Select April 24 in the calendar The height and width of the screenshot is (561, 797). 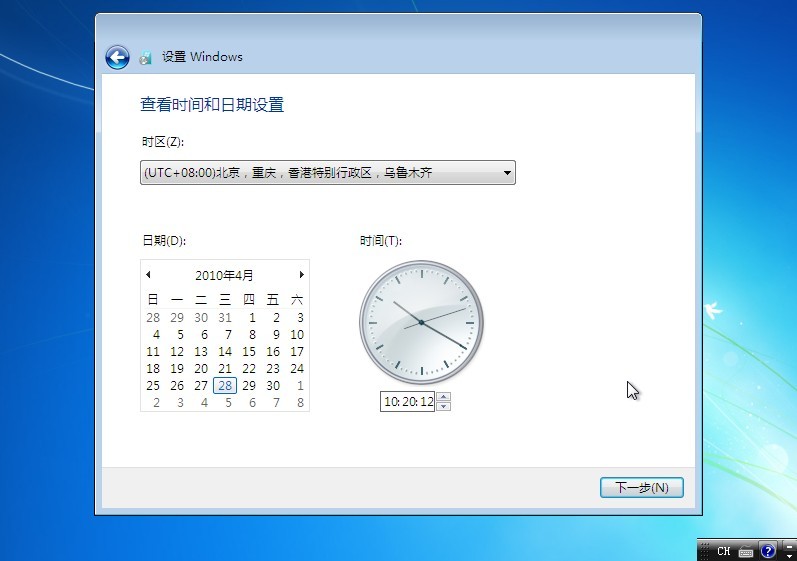tap(297, 369)
